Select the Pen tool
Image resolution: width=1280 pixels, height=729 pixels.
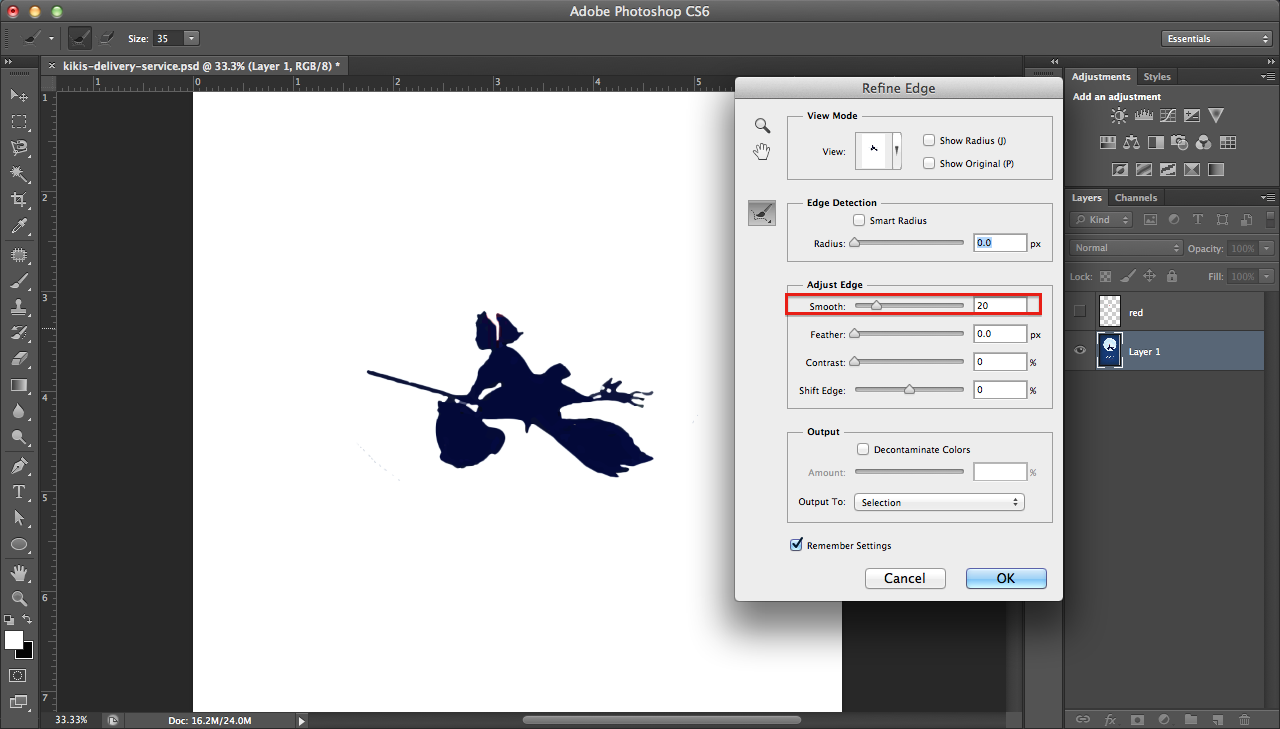tap(19, 466)
